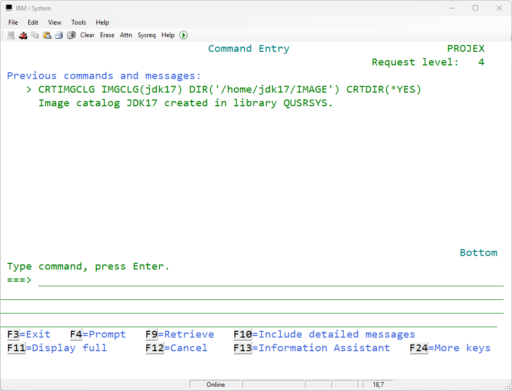Click the Online status bar indicator
The image size is (512, 391).
pyautogui.click(x=216, y=384)
